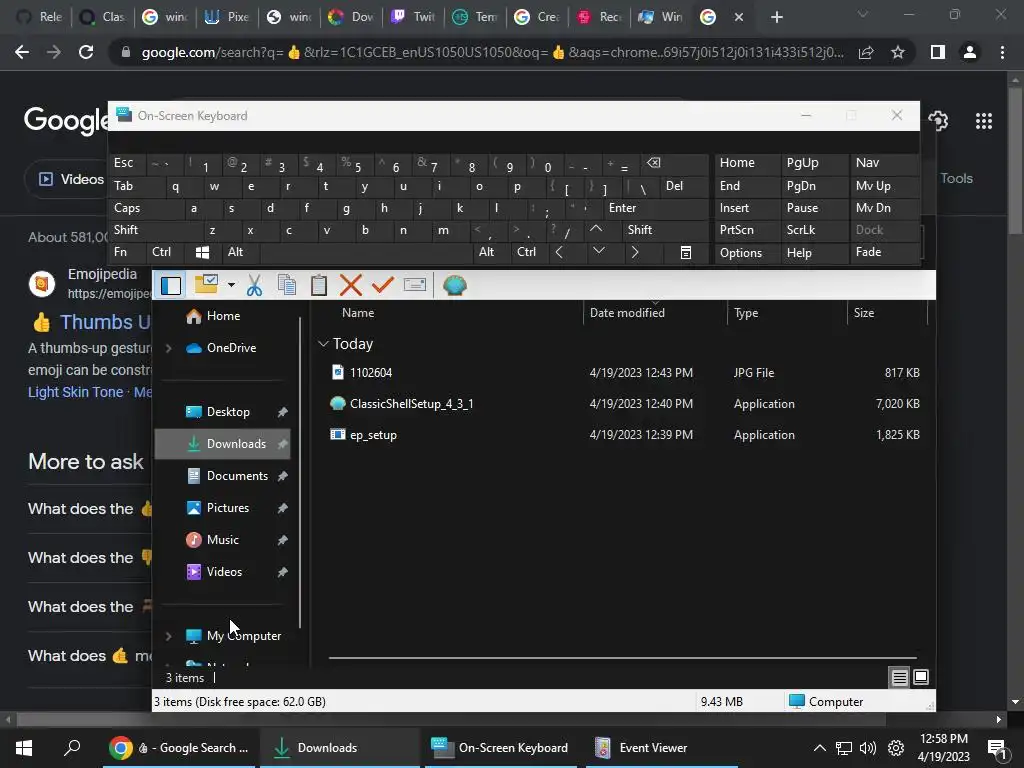Viewport: 1024px width, 768px height.
Task: Open Pictures folder in sidebar
Action: [228, 508]
